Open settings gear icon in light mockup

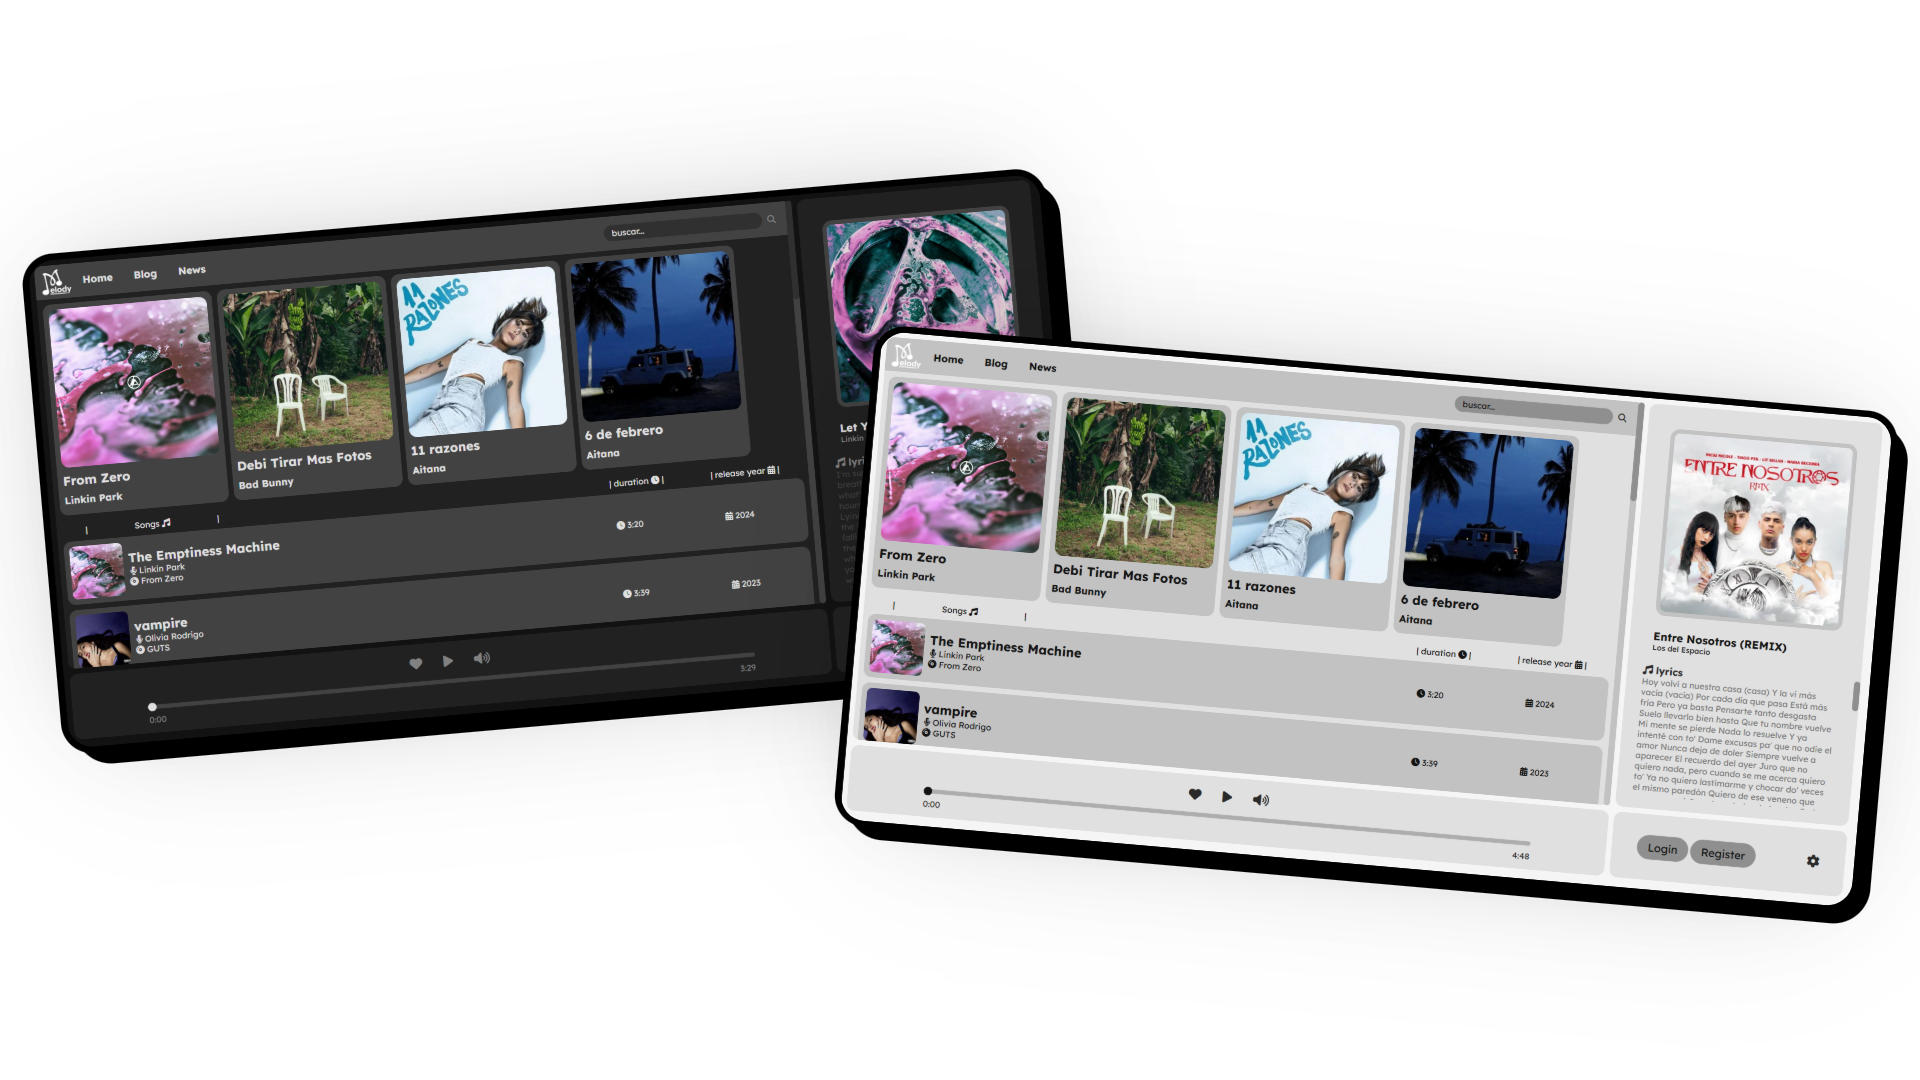[x=1813, y=861]
